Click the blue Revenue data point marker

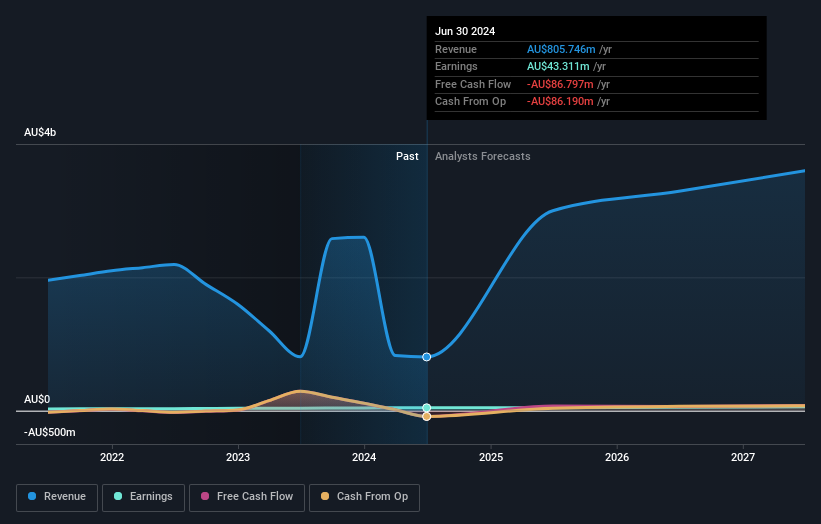click(x=427, y=357)
